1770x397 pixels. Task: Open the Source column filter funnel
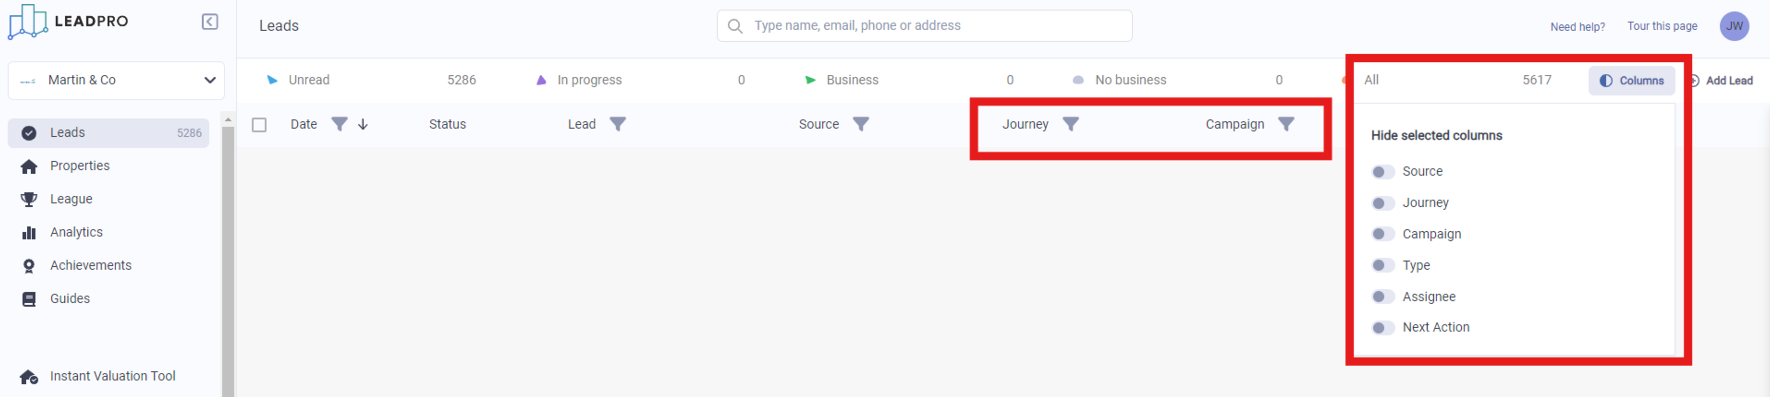tap(861, 124)
